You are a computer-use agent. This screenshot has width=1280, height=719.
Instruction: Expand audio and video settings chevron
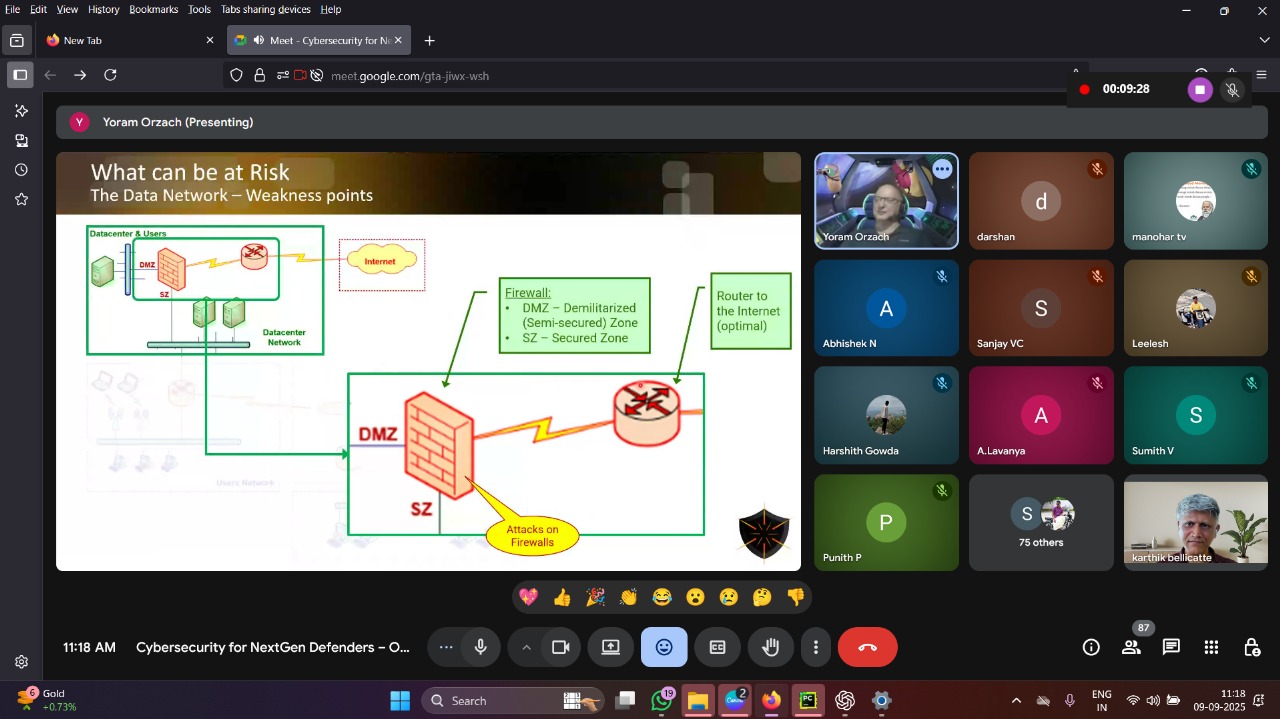coord(526,647)
